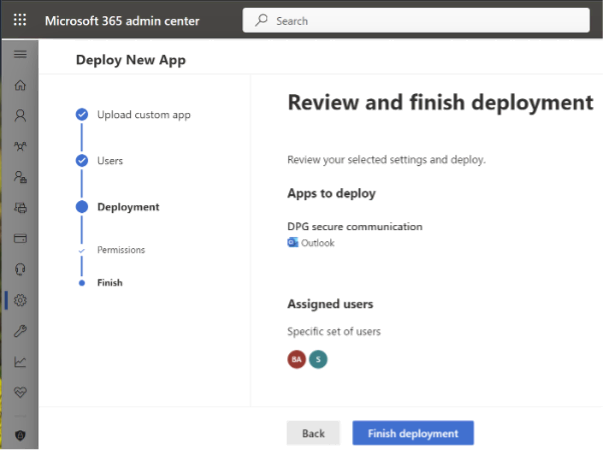The image size is (604, 450).
Task: Go to Home in sidebar
Action: [20, 85]
